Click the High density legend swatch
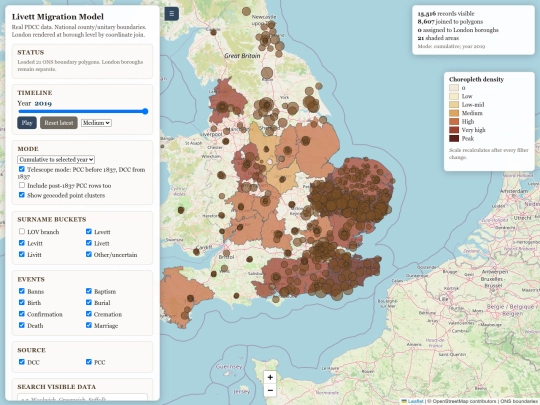540x405 pixels. [454, 122]
